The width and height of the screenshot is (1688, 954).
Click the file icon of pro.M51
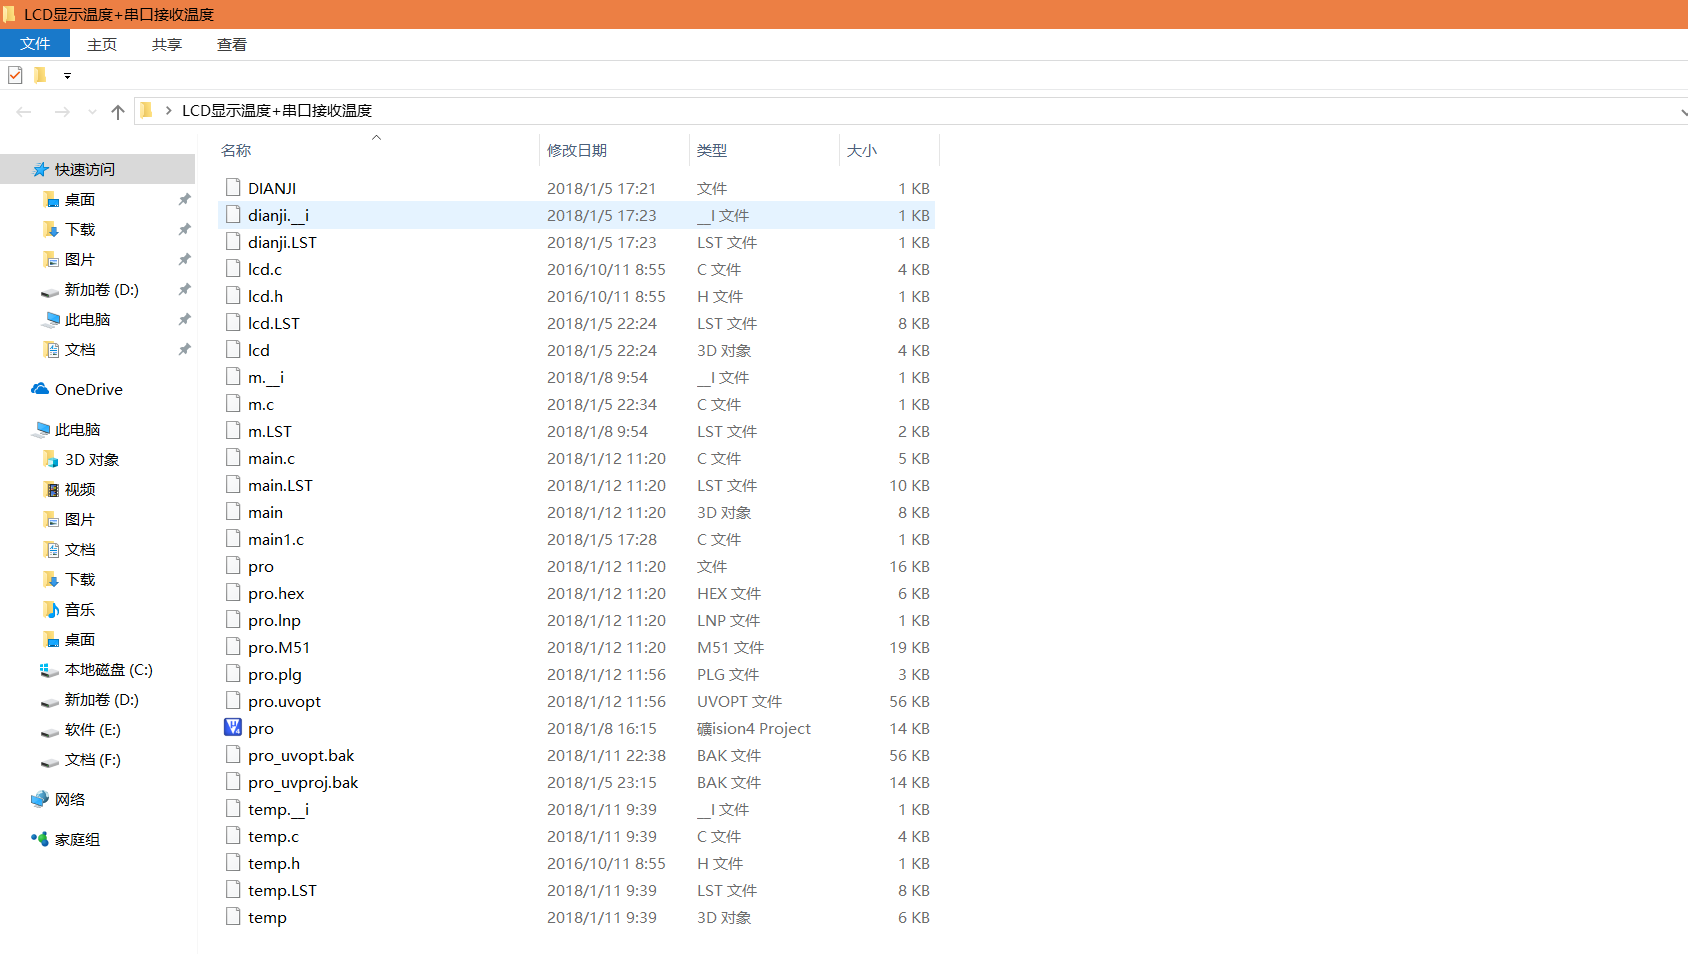[x=233, y=646]
